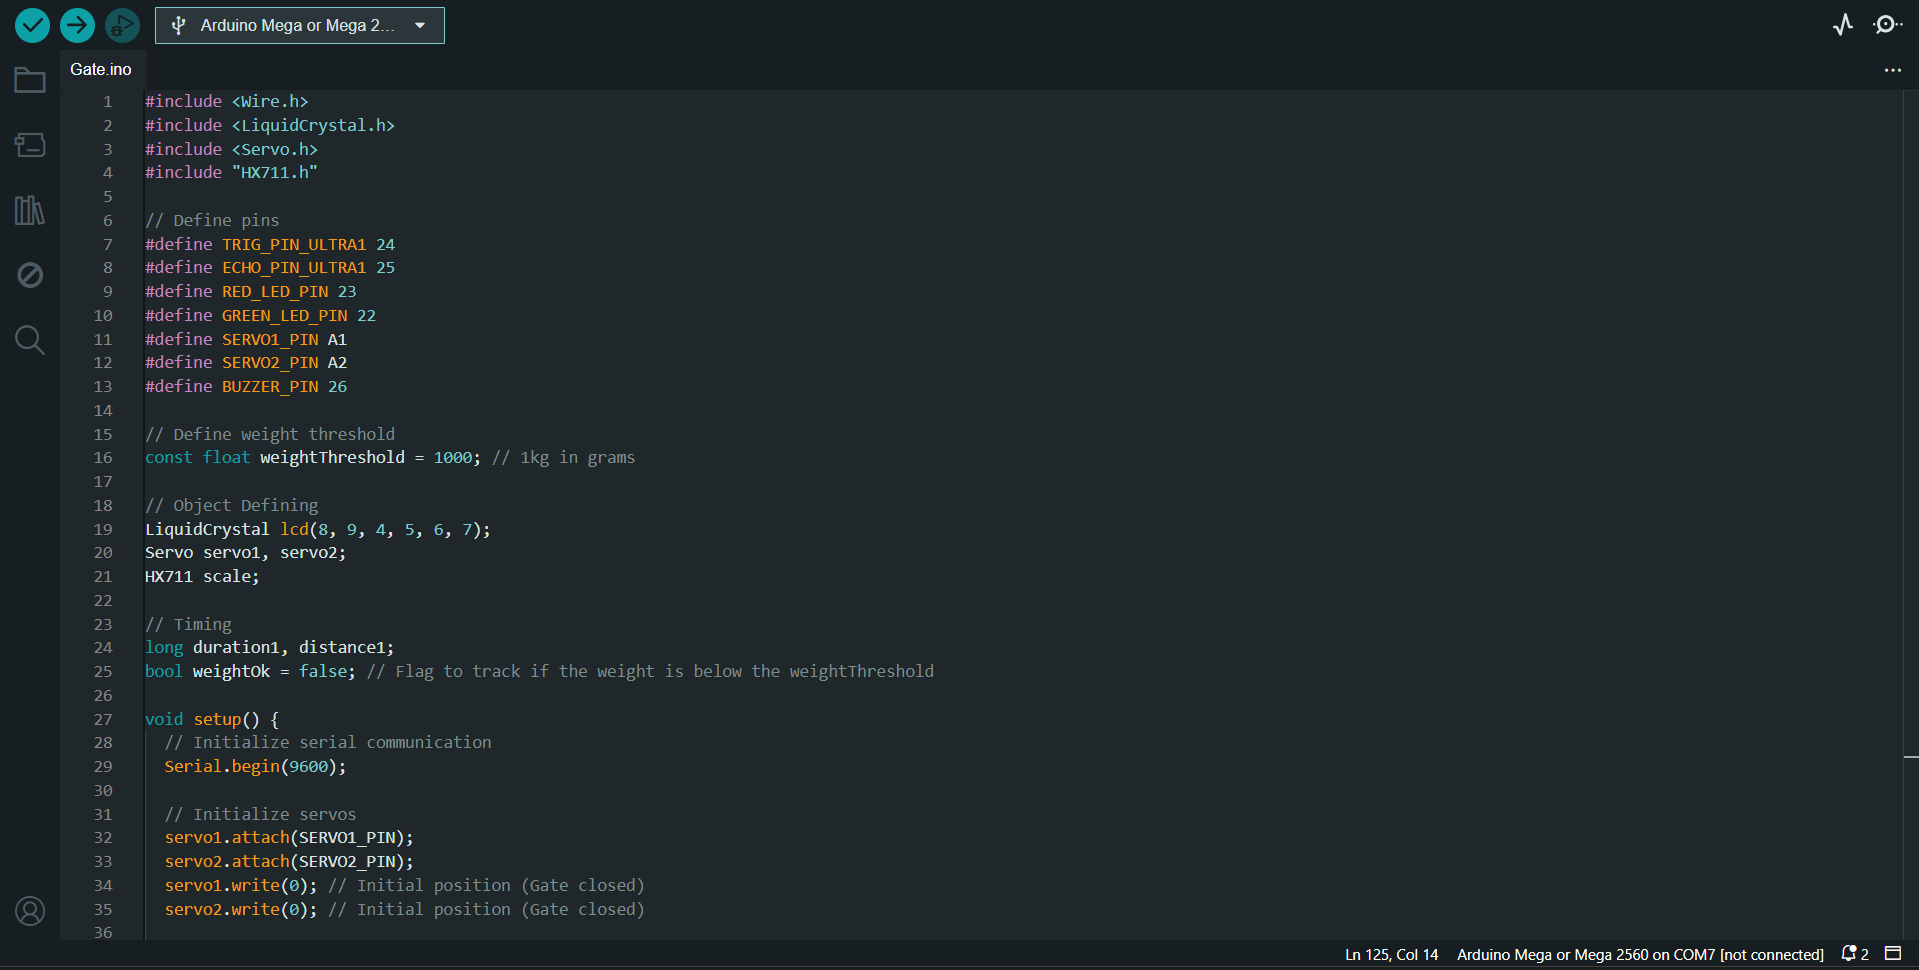1919x970 pixels.
Task: Click on "HX711 scale;" line
Action: pos(202,577)
